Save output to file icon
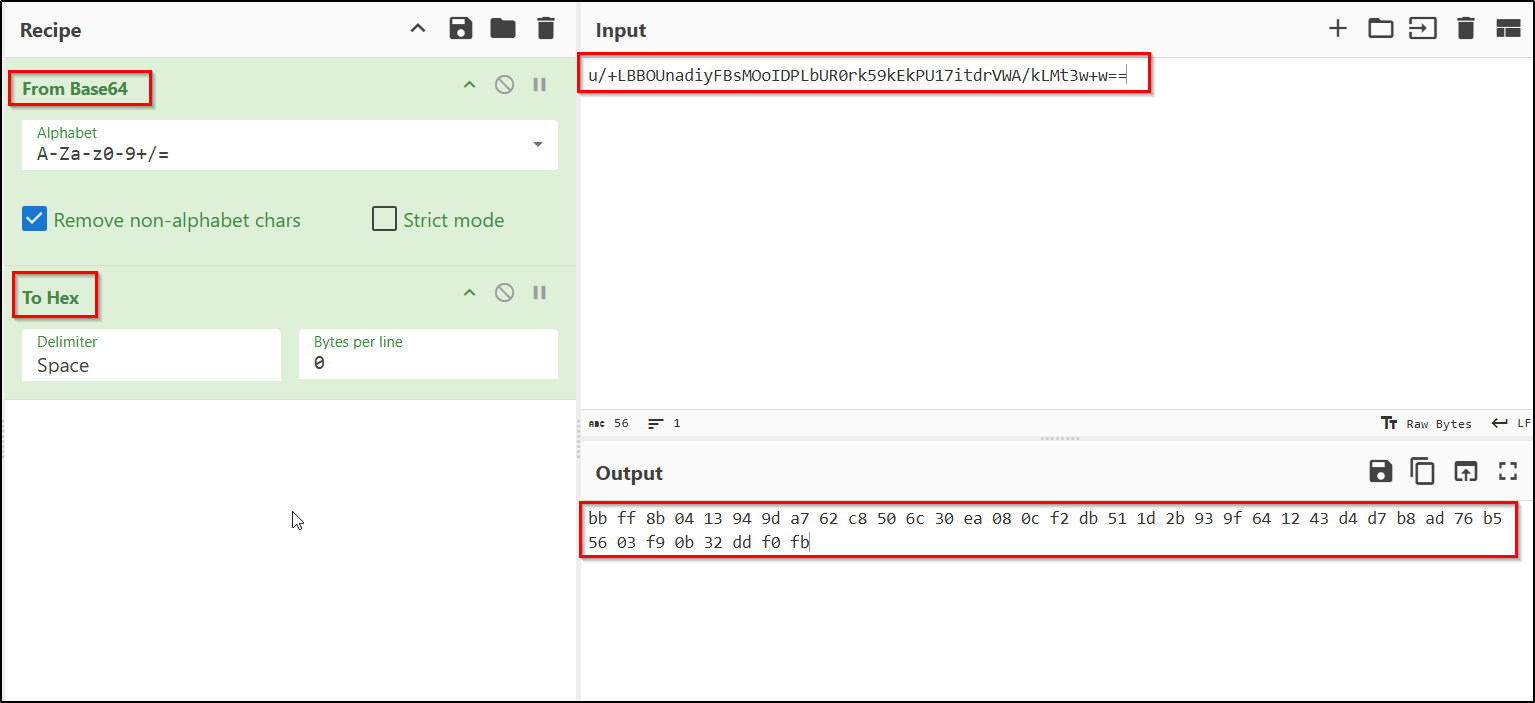The width and height of the screenshot is (1535, 703). 1381,471
